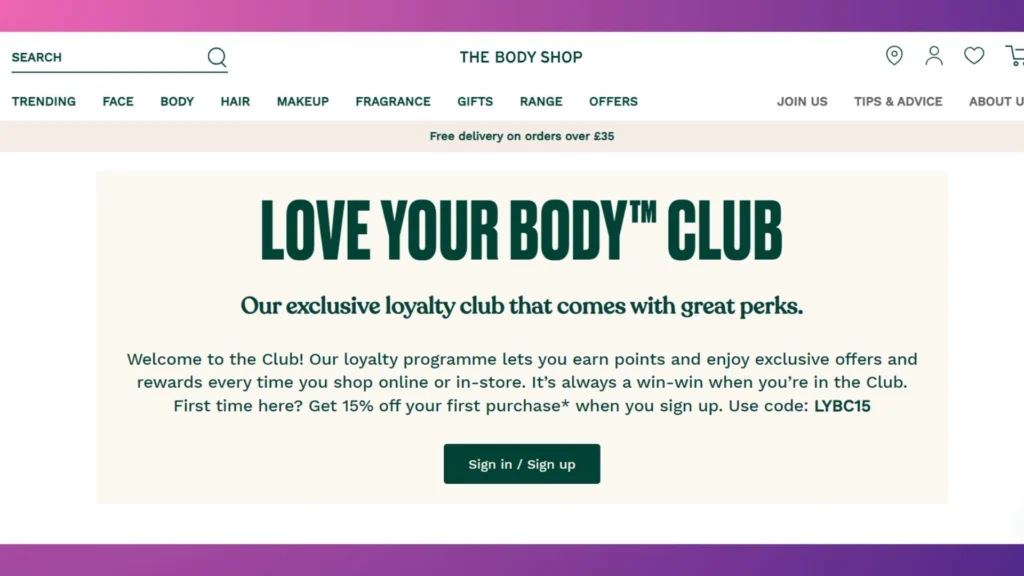Open your account via the person icon

point(934,56)
